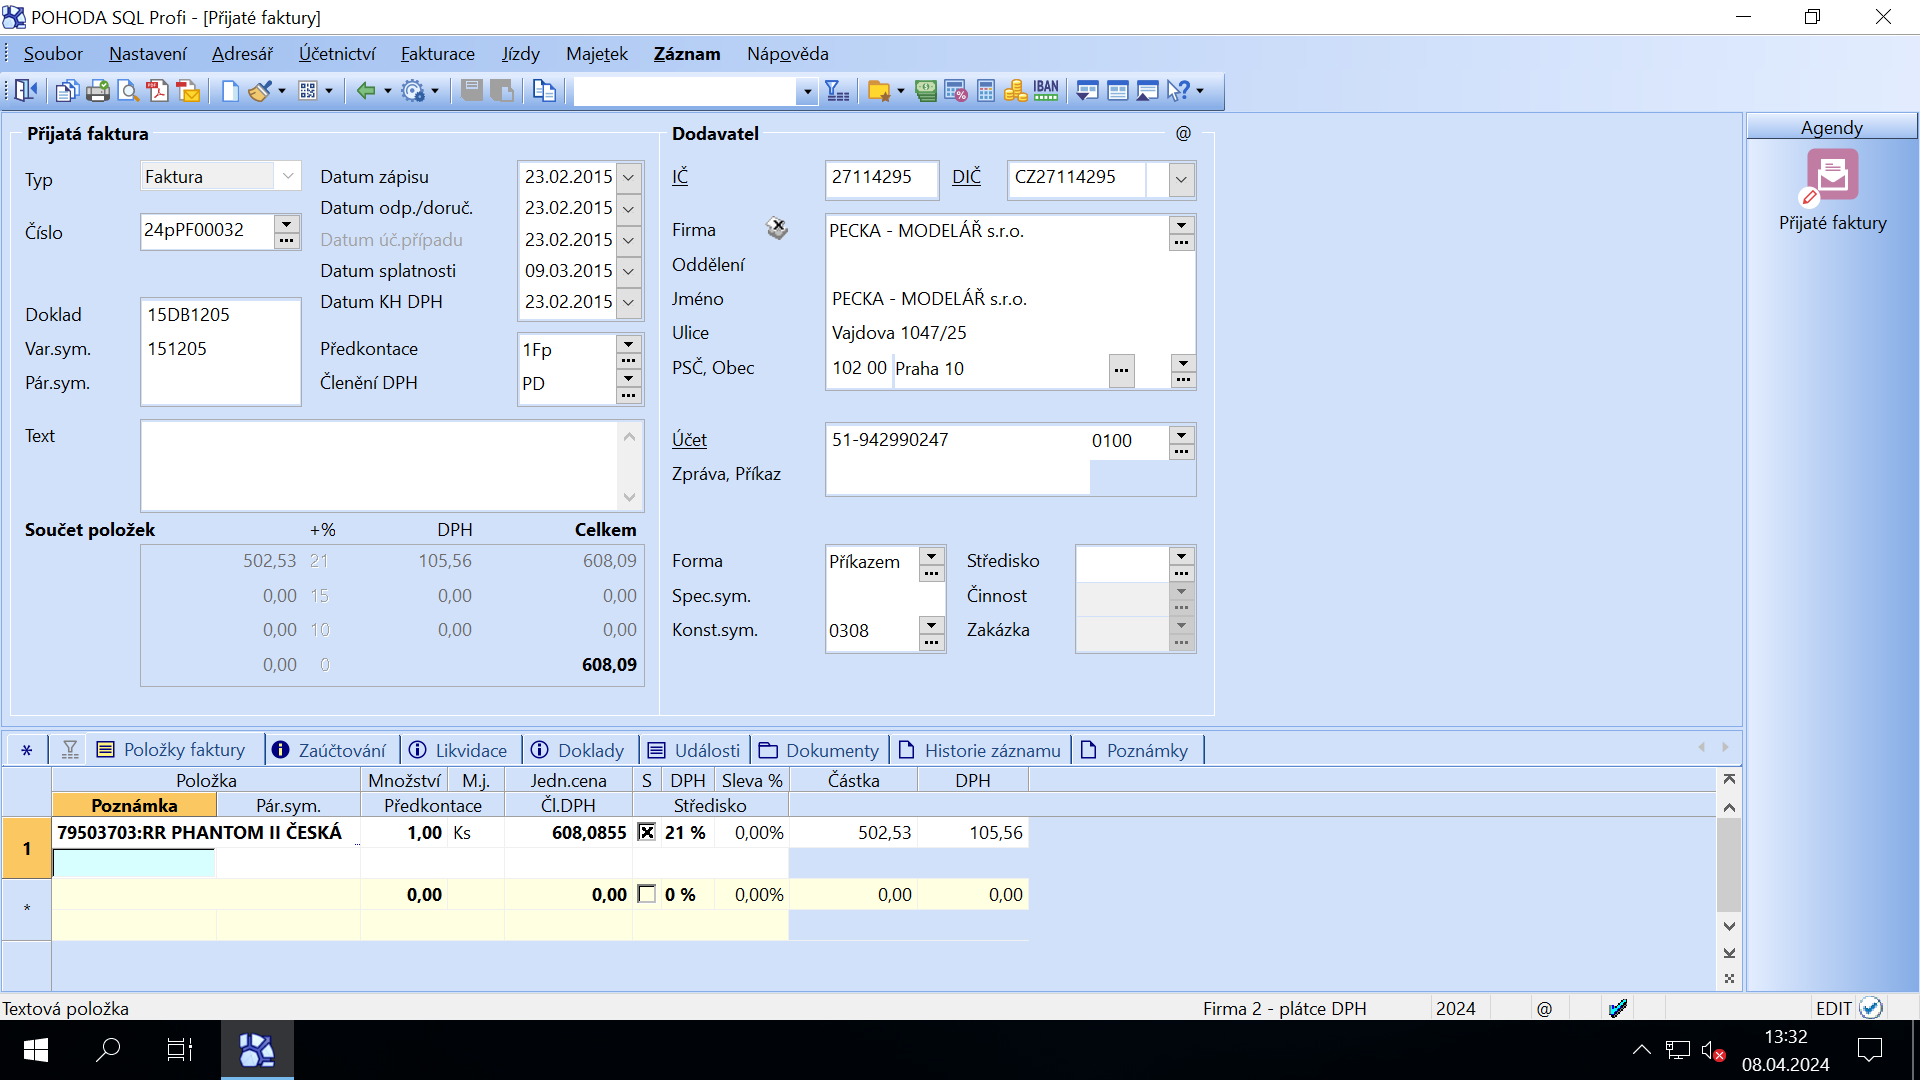This screenshot has width=1920, height=1080.
Task: Expand the Forma Příkazem dropdown
Action: pos(931,555)
